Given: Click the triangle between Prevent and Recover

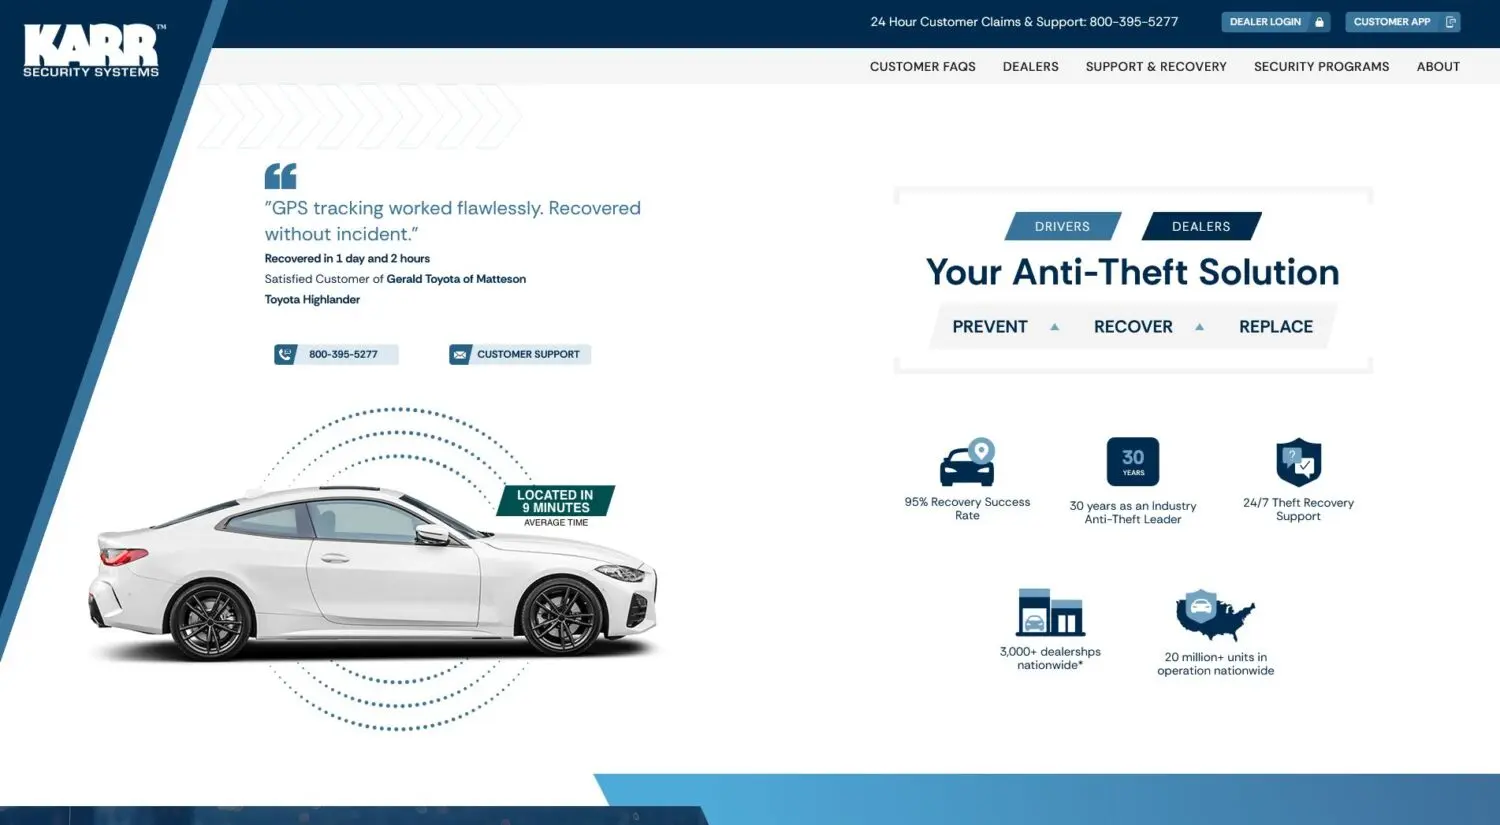Looking at the screenshot, I should tap(1054, 327).
